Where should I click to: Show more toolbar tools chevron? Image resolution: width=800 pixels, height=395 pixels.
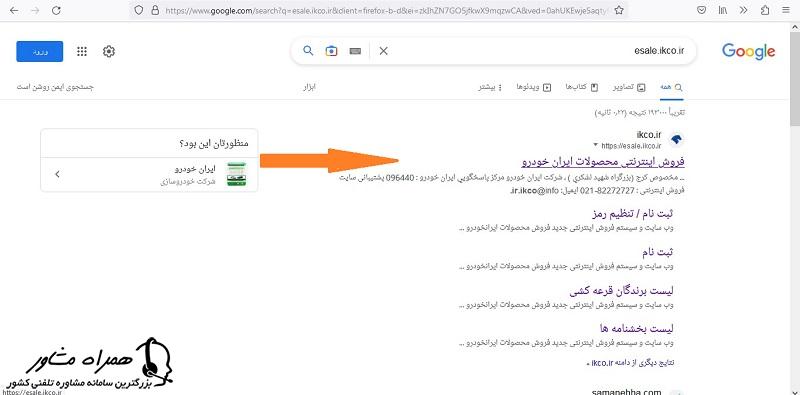click(x=744, y=10)
